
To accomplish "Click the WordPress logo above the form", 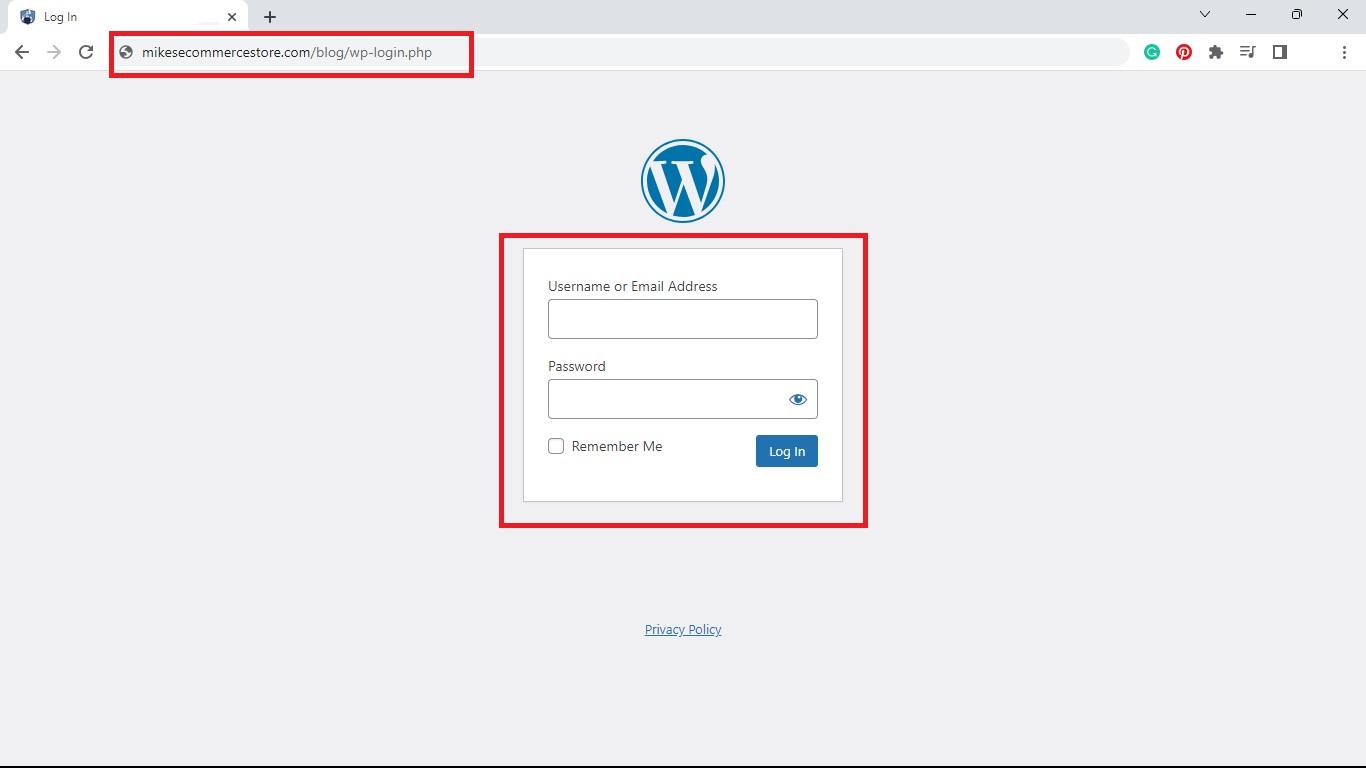I will click(x=683, y=181).
